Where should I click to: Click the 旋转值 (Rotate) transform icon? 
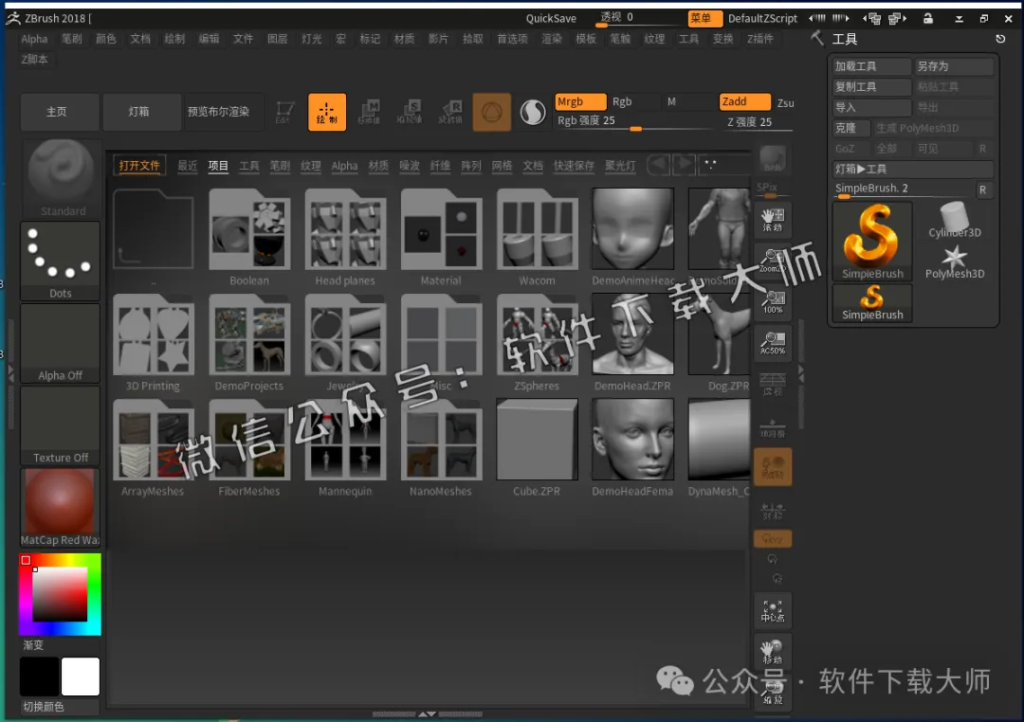[x=452, y=110]
